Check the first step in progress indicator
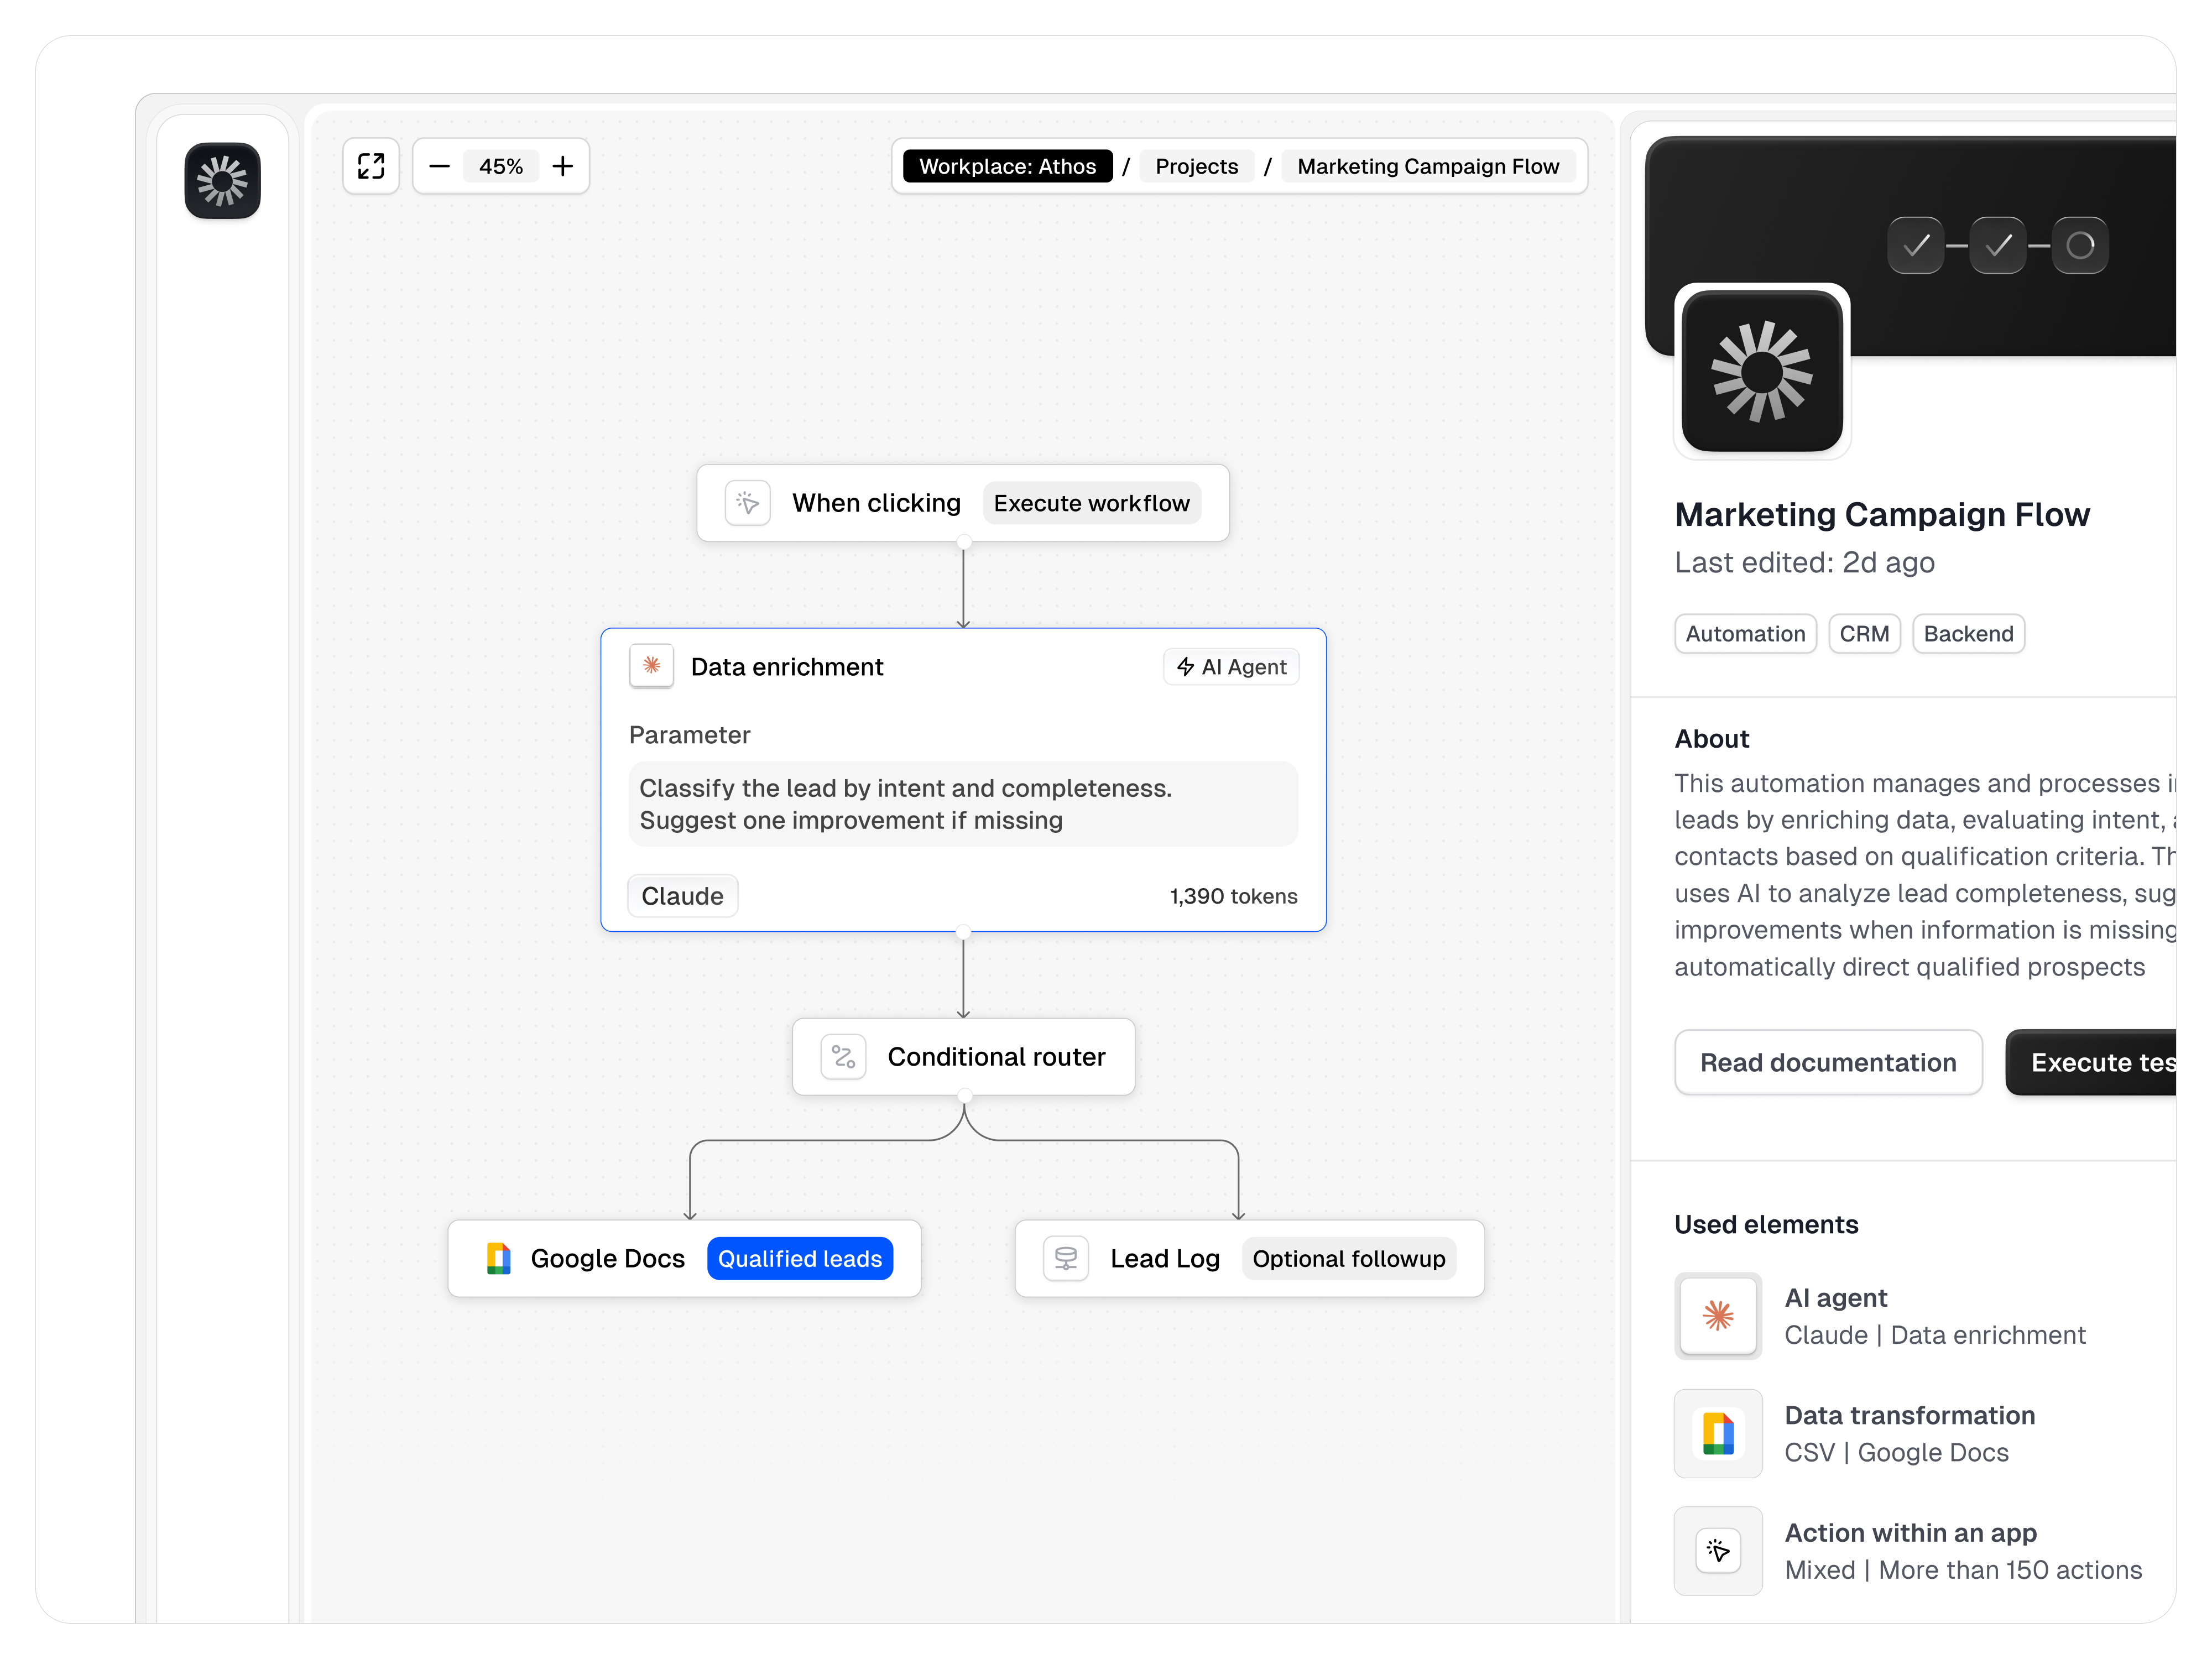Viewport: 2212px width, 1659px height. pos(1915,245)
